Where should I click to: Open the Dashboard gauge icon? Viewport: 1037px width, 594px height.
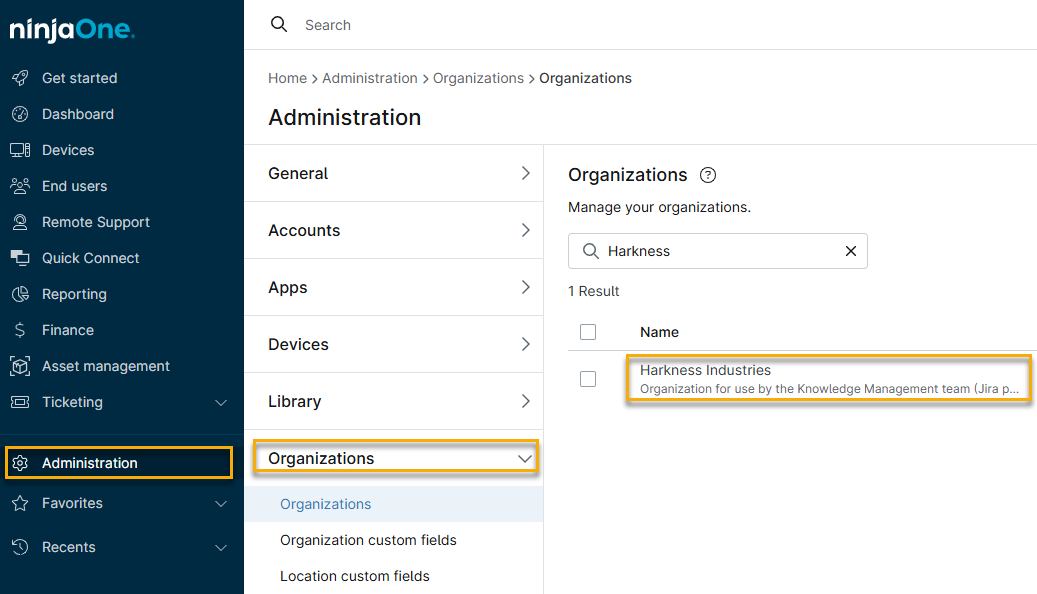pyautogui.click(x=20, y=114)
